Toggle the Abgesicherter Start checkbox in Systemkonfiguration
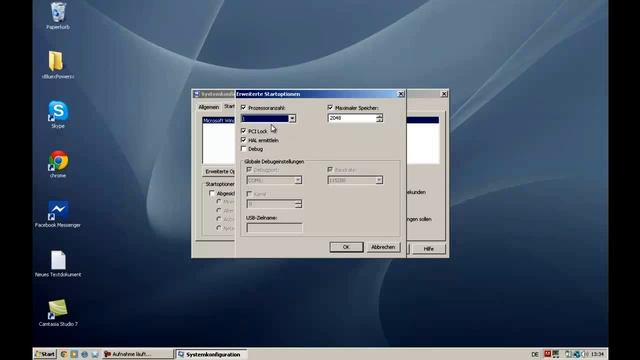Viewport: 640px width, 360px height. pos(212,193)
